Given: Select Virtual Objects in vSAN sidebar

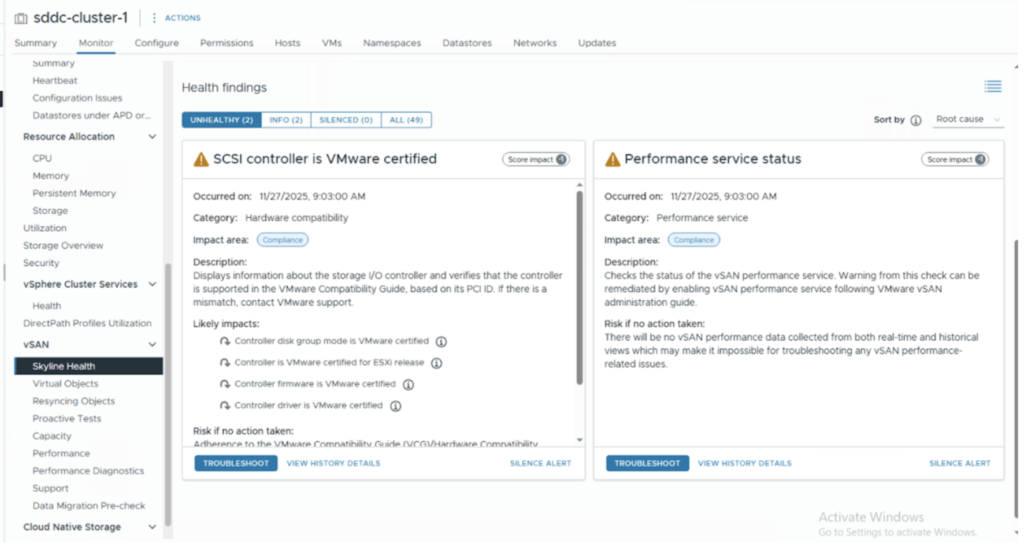Looking at the screenshot, I should 65,384.
